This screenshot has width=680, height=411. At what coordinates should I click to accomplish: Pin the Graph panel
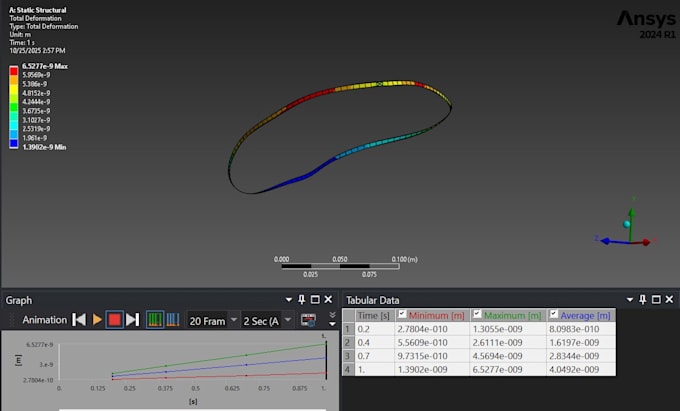coord(301,300)
